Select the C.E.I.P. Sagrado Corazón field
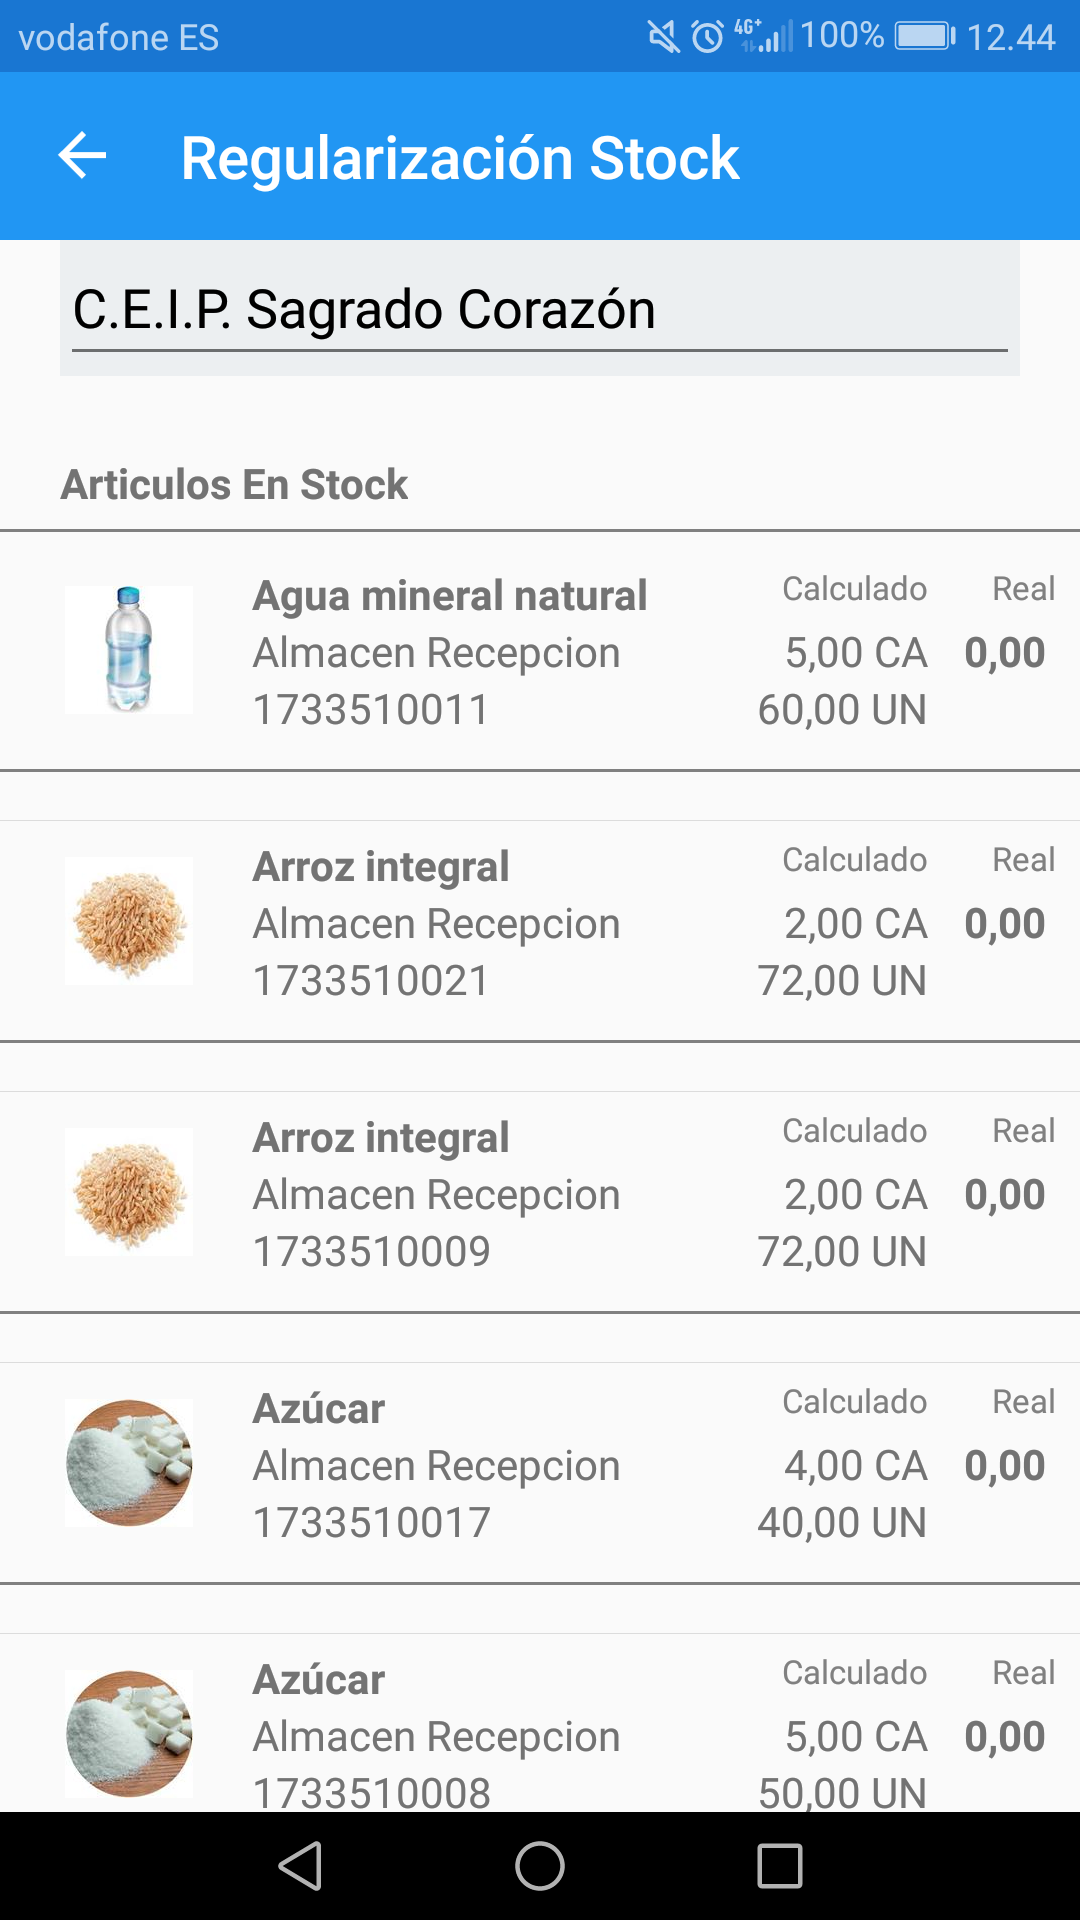The width and height of the screenshot is (1080, 1920). click(x=539, y=310)
